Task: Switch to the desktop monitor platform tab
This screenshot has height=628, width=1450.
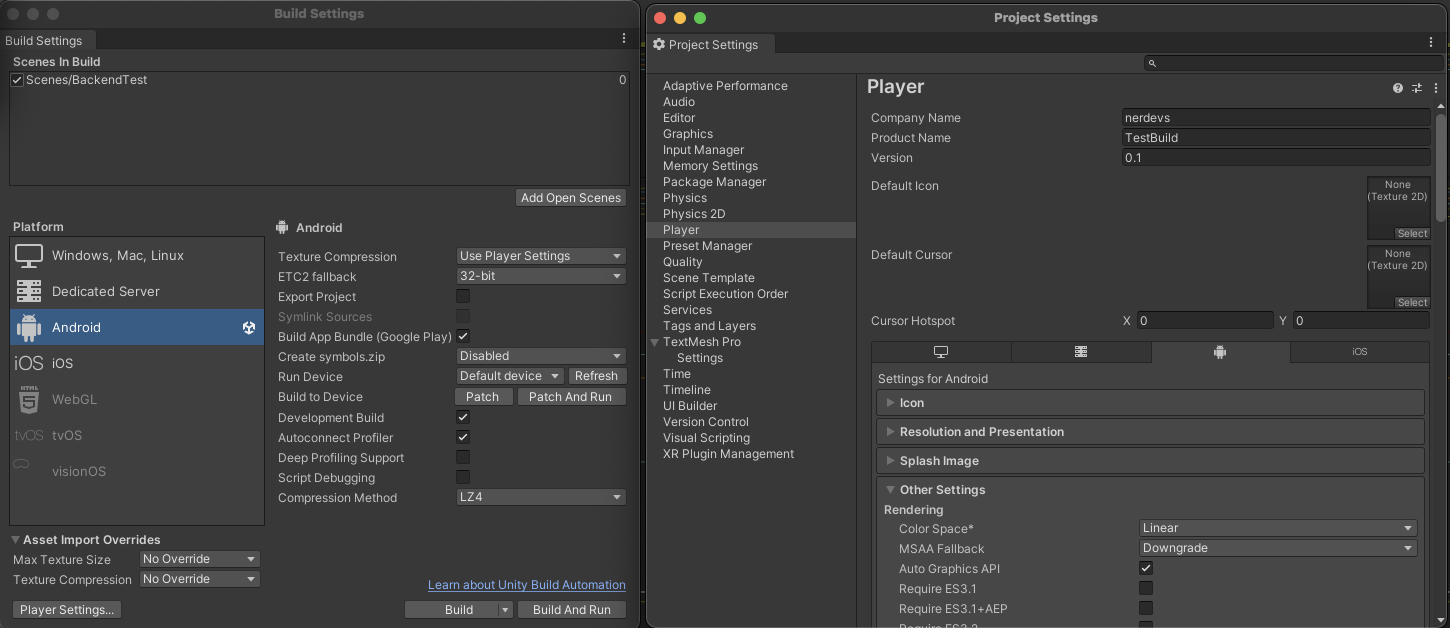Action: point(941,352)
